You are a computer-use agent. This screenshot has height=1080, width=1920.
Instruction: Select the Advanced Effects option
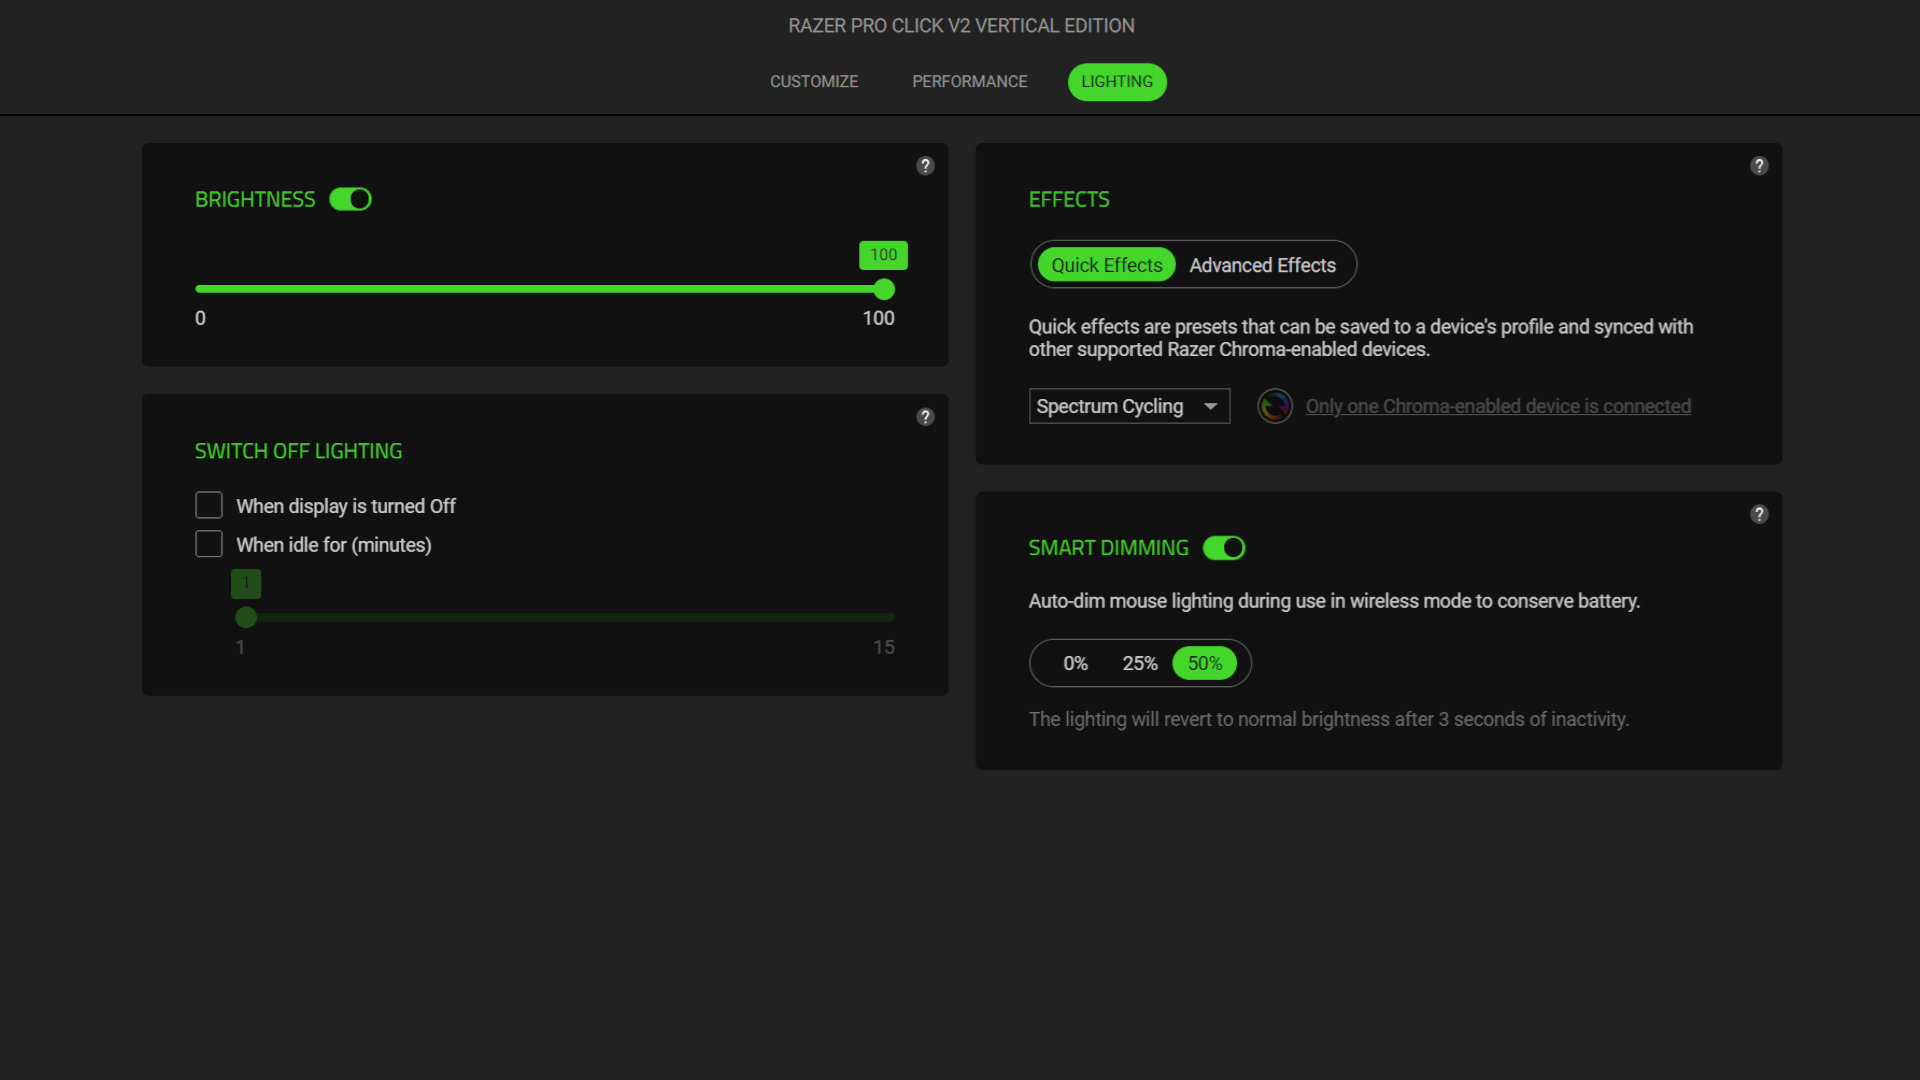pyautogui.click(x=1262, y=264)
